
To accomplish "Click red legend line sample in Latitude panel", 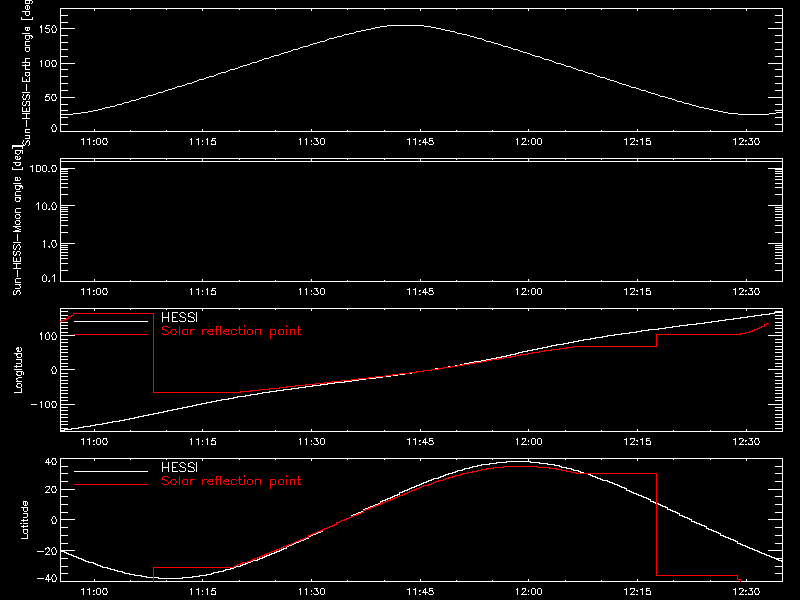I will pos(111,485).
